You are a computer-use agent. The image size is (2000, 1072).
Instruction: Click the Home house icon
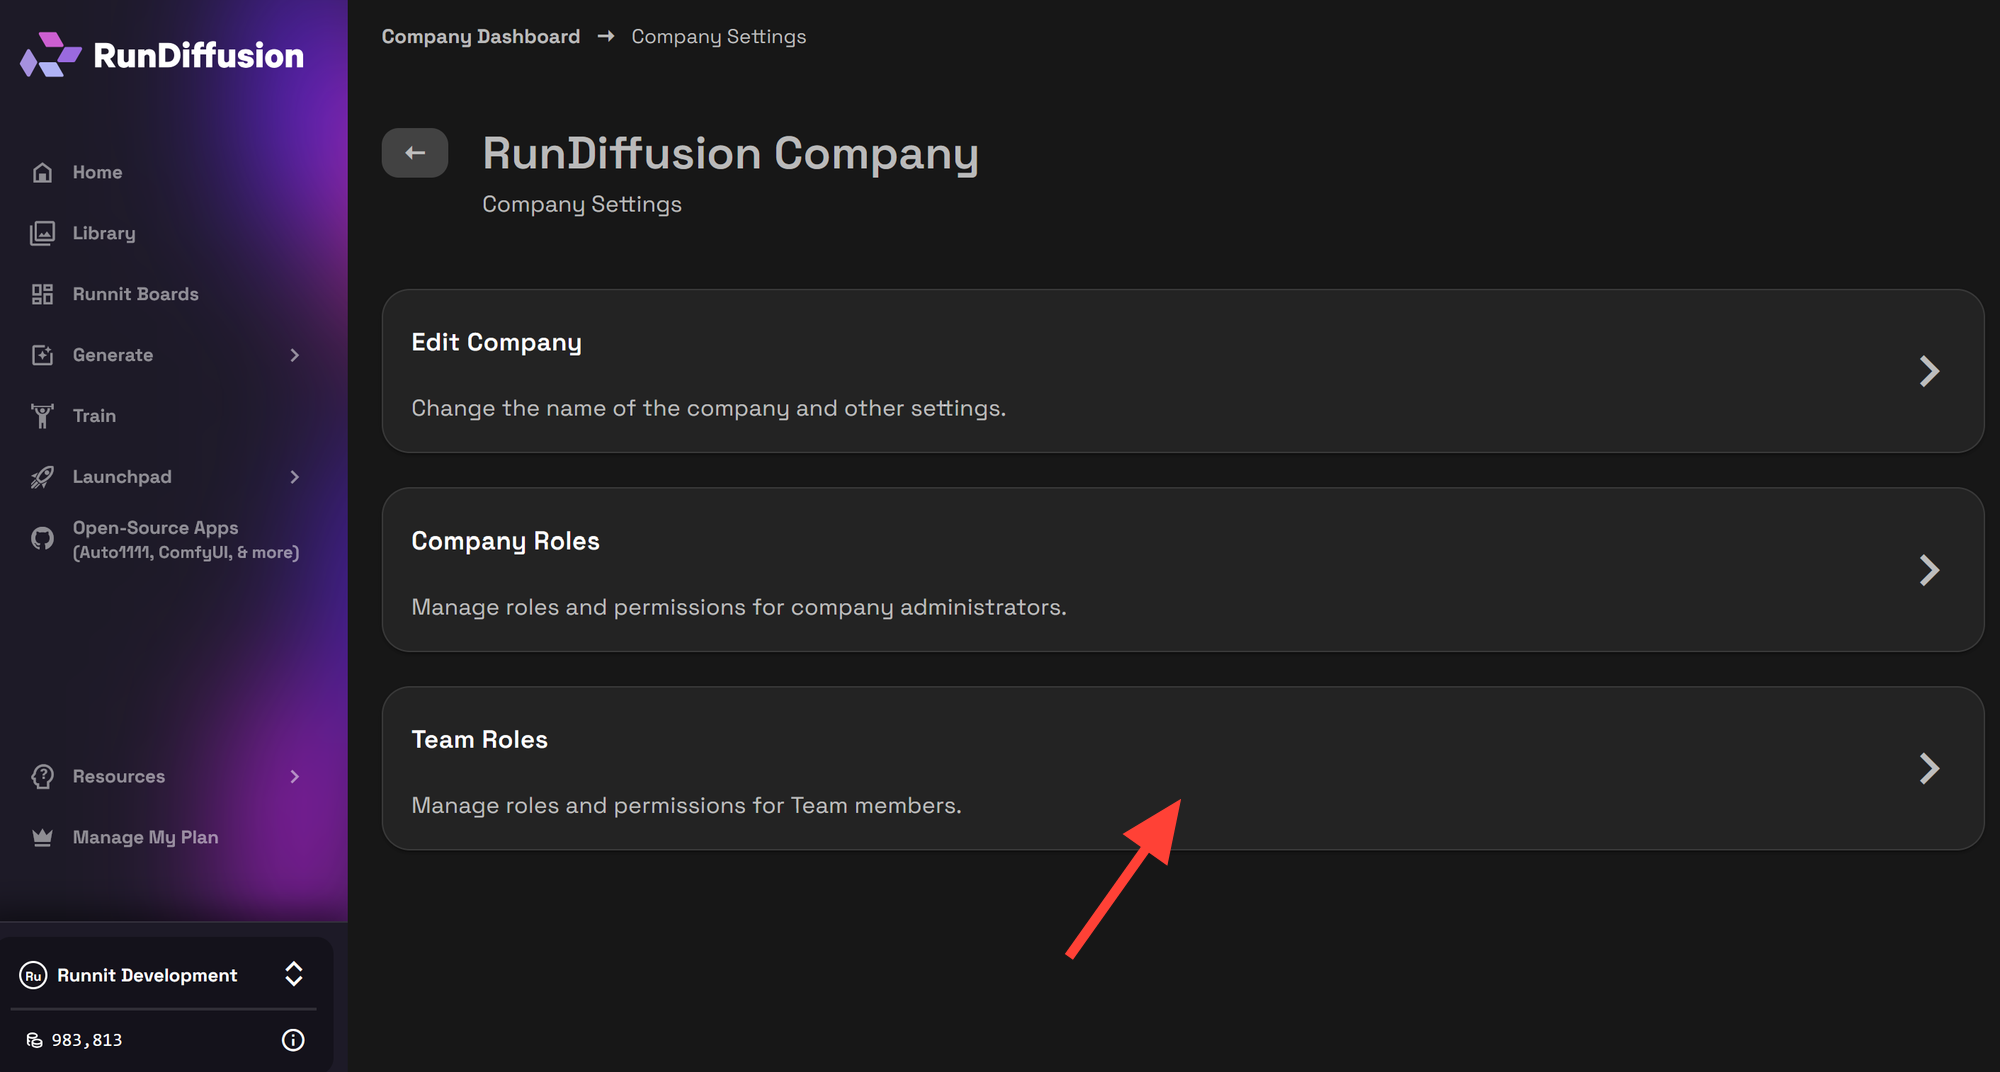(x=42, y=172)
